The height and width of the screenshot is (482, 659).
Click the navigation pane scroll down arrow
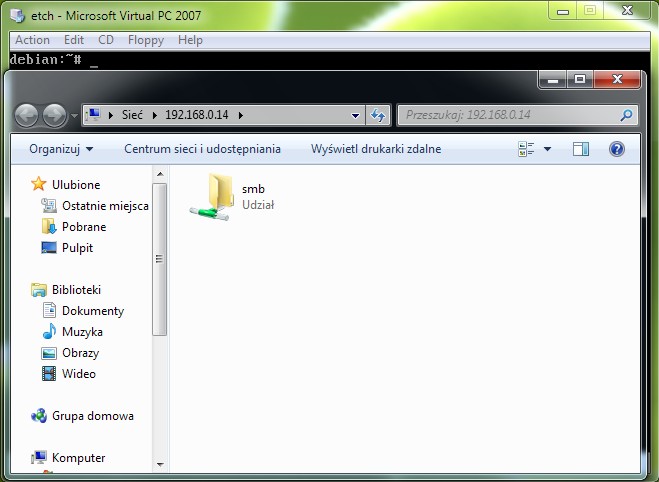(x=160, y=464)
